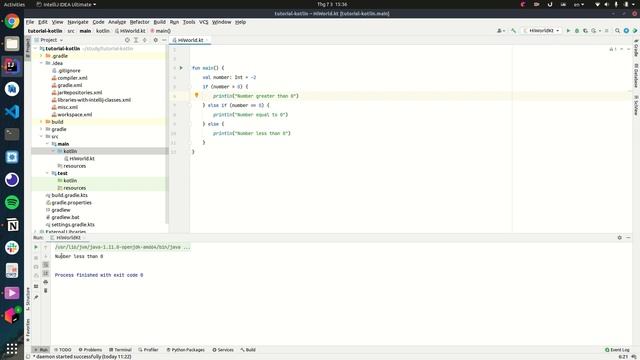Viewport: 640px width, 360px height.
Task: Click the main() breadcrumb in navigation bar
Action: (x=160, y=31)
